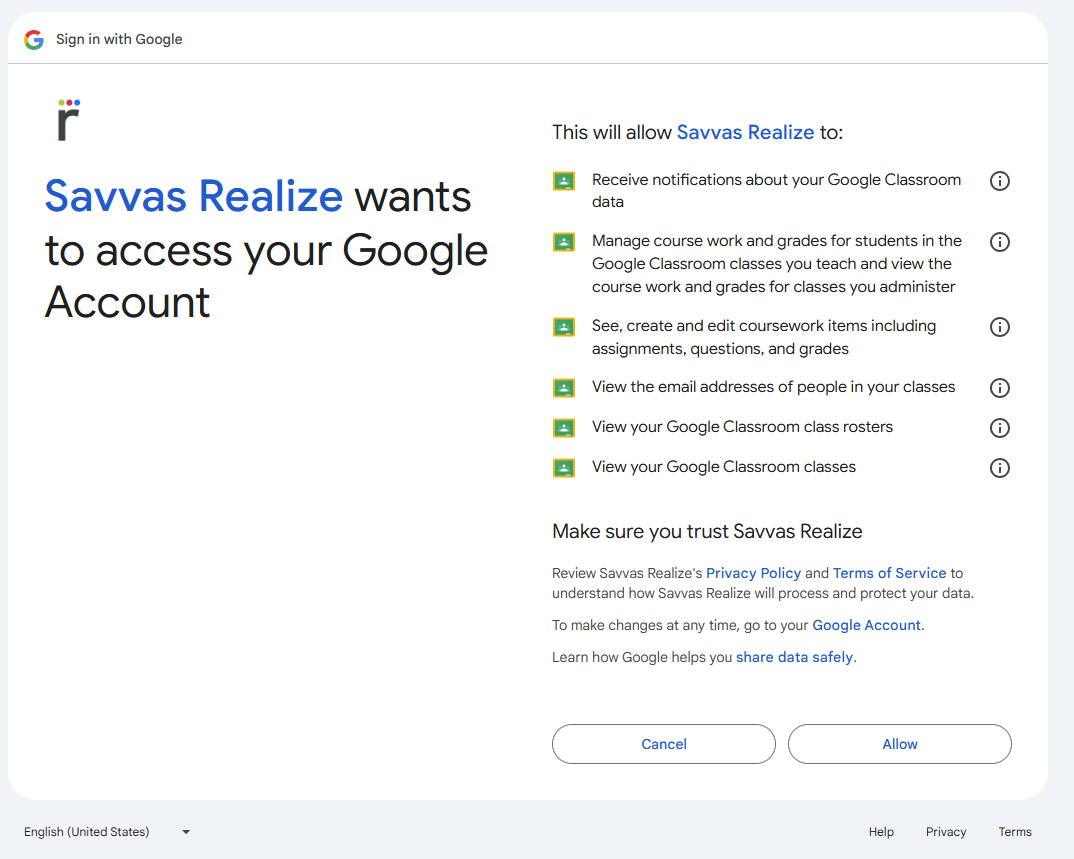Show info for coursework items permission
The image size is (1074, 859).
pyautogui.click(x=999, y=327)
